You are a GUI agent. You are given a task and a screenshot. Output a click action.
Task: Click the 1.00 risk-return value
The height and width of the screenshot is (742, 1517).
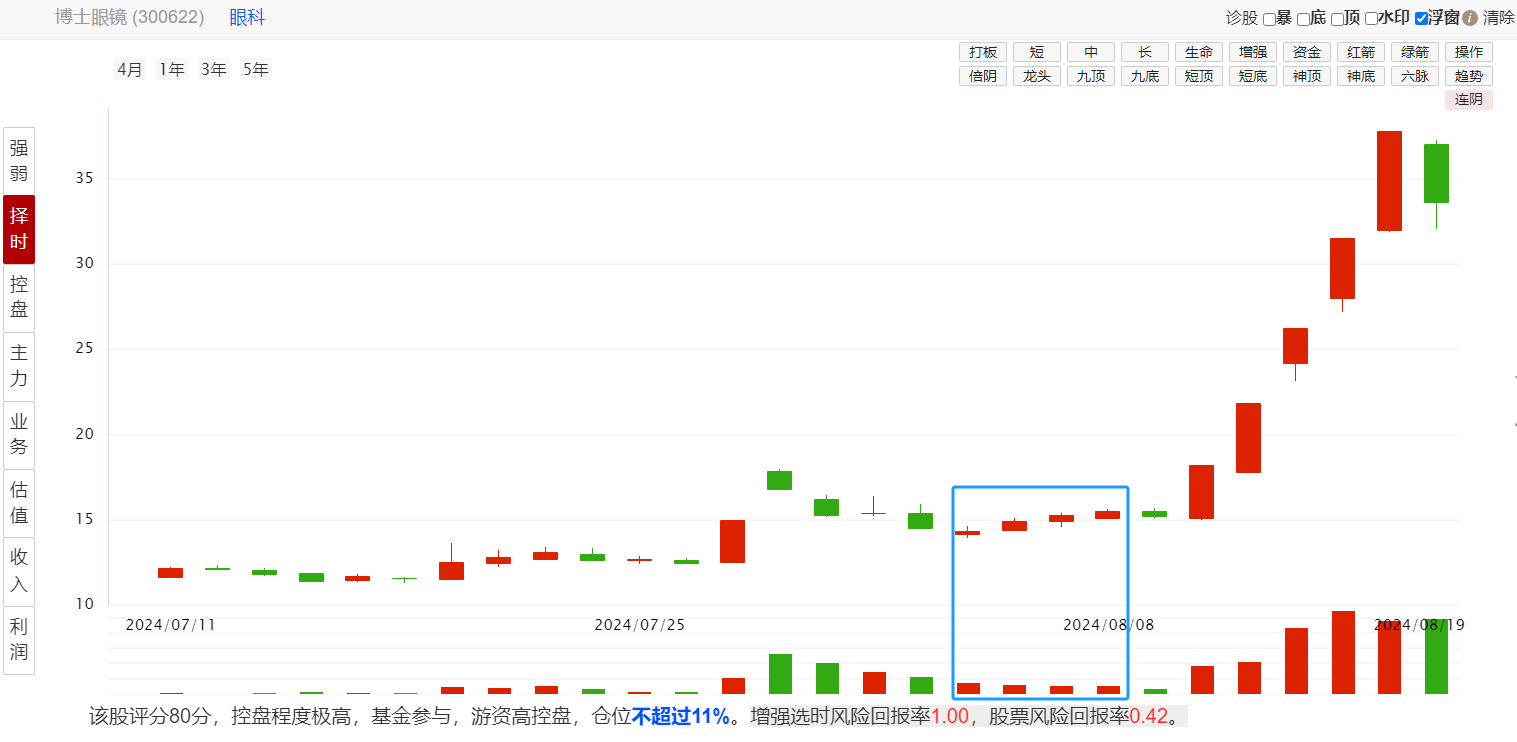[x=950, y=717]
